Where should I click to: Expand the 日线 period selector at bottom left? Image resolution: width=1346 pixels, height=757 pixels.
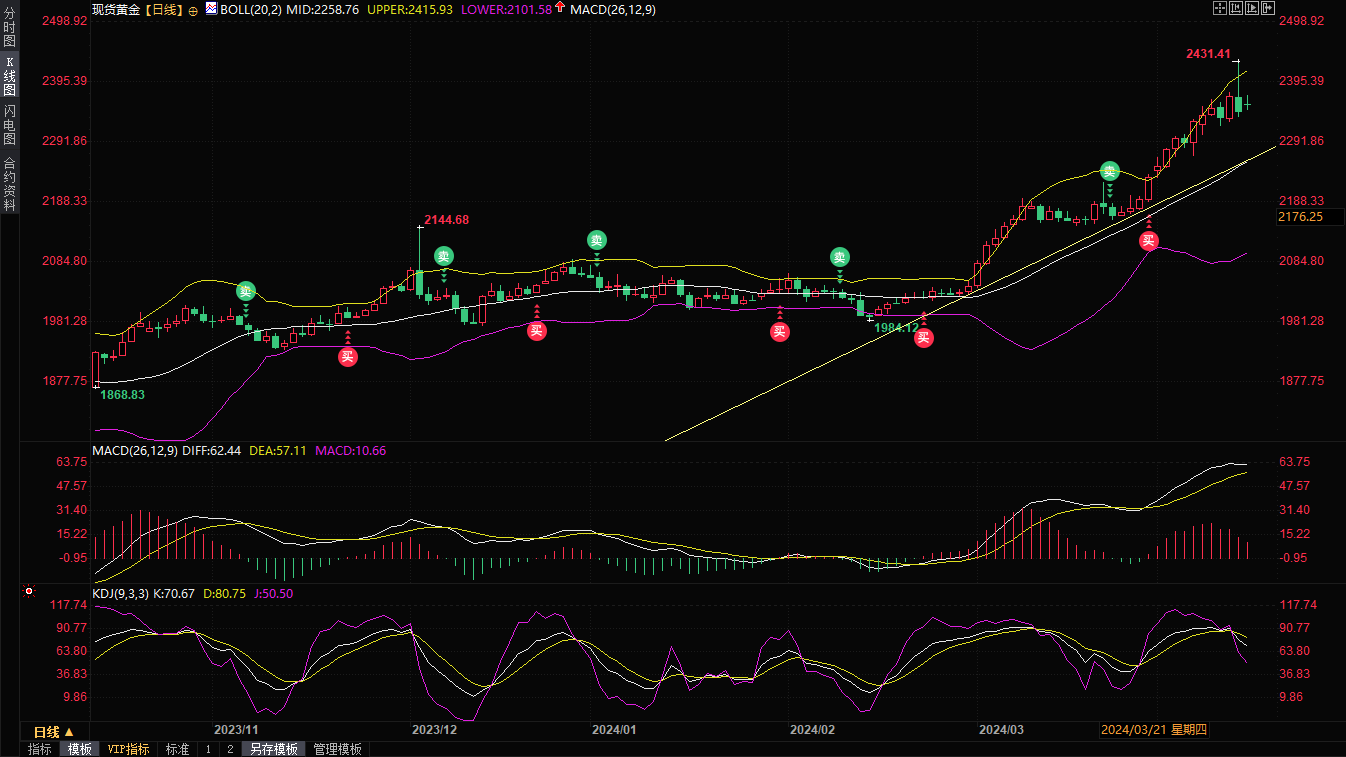[x=54, y=731]
